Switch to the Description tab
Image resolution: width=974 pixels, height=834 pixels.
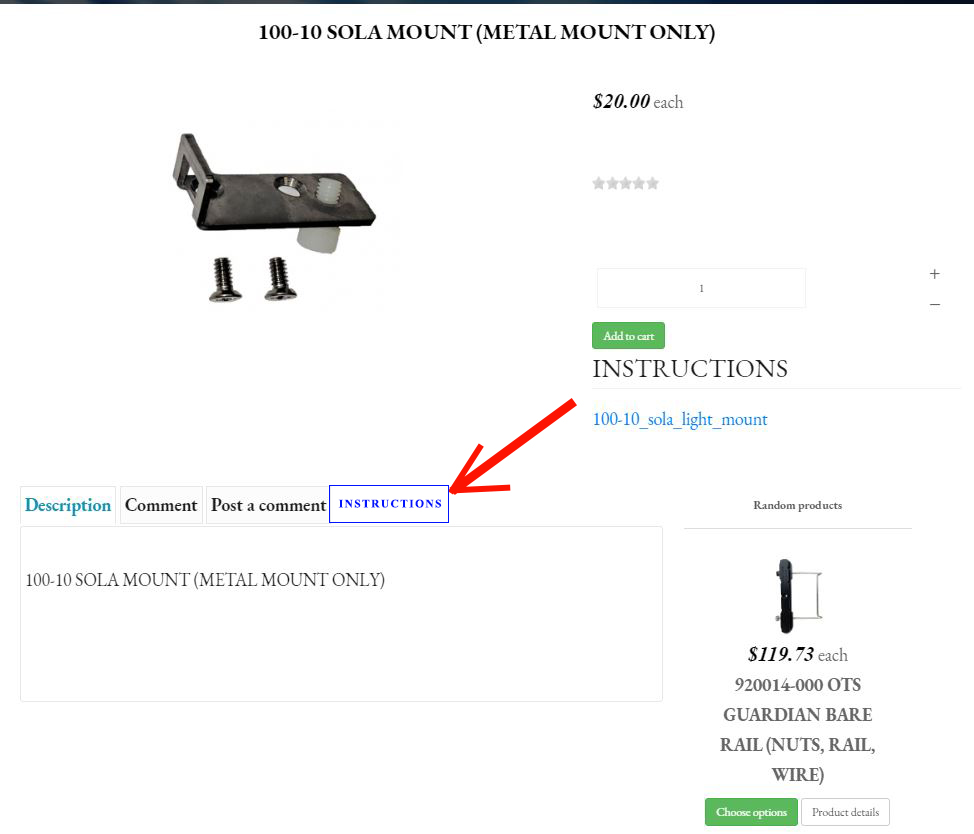68,505
